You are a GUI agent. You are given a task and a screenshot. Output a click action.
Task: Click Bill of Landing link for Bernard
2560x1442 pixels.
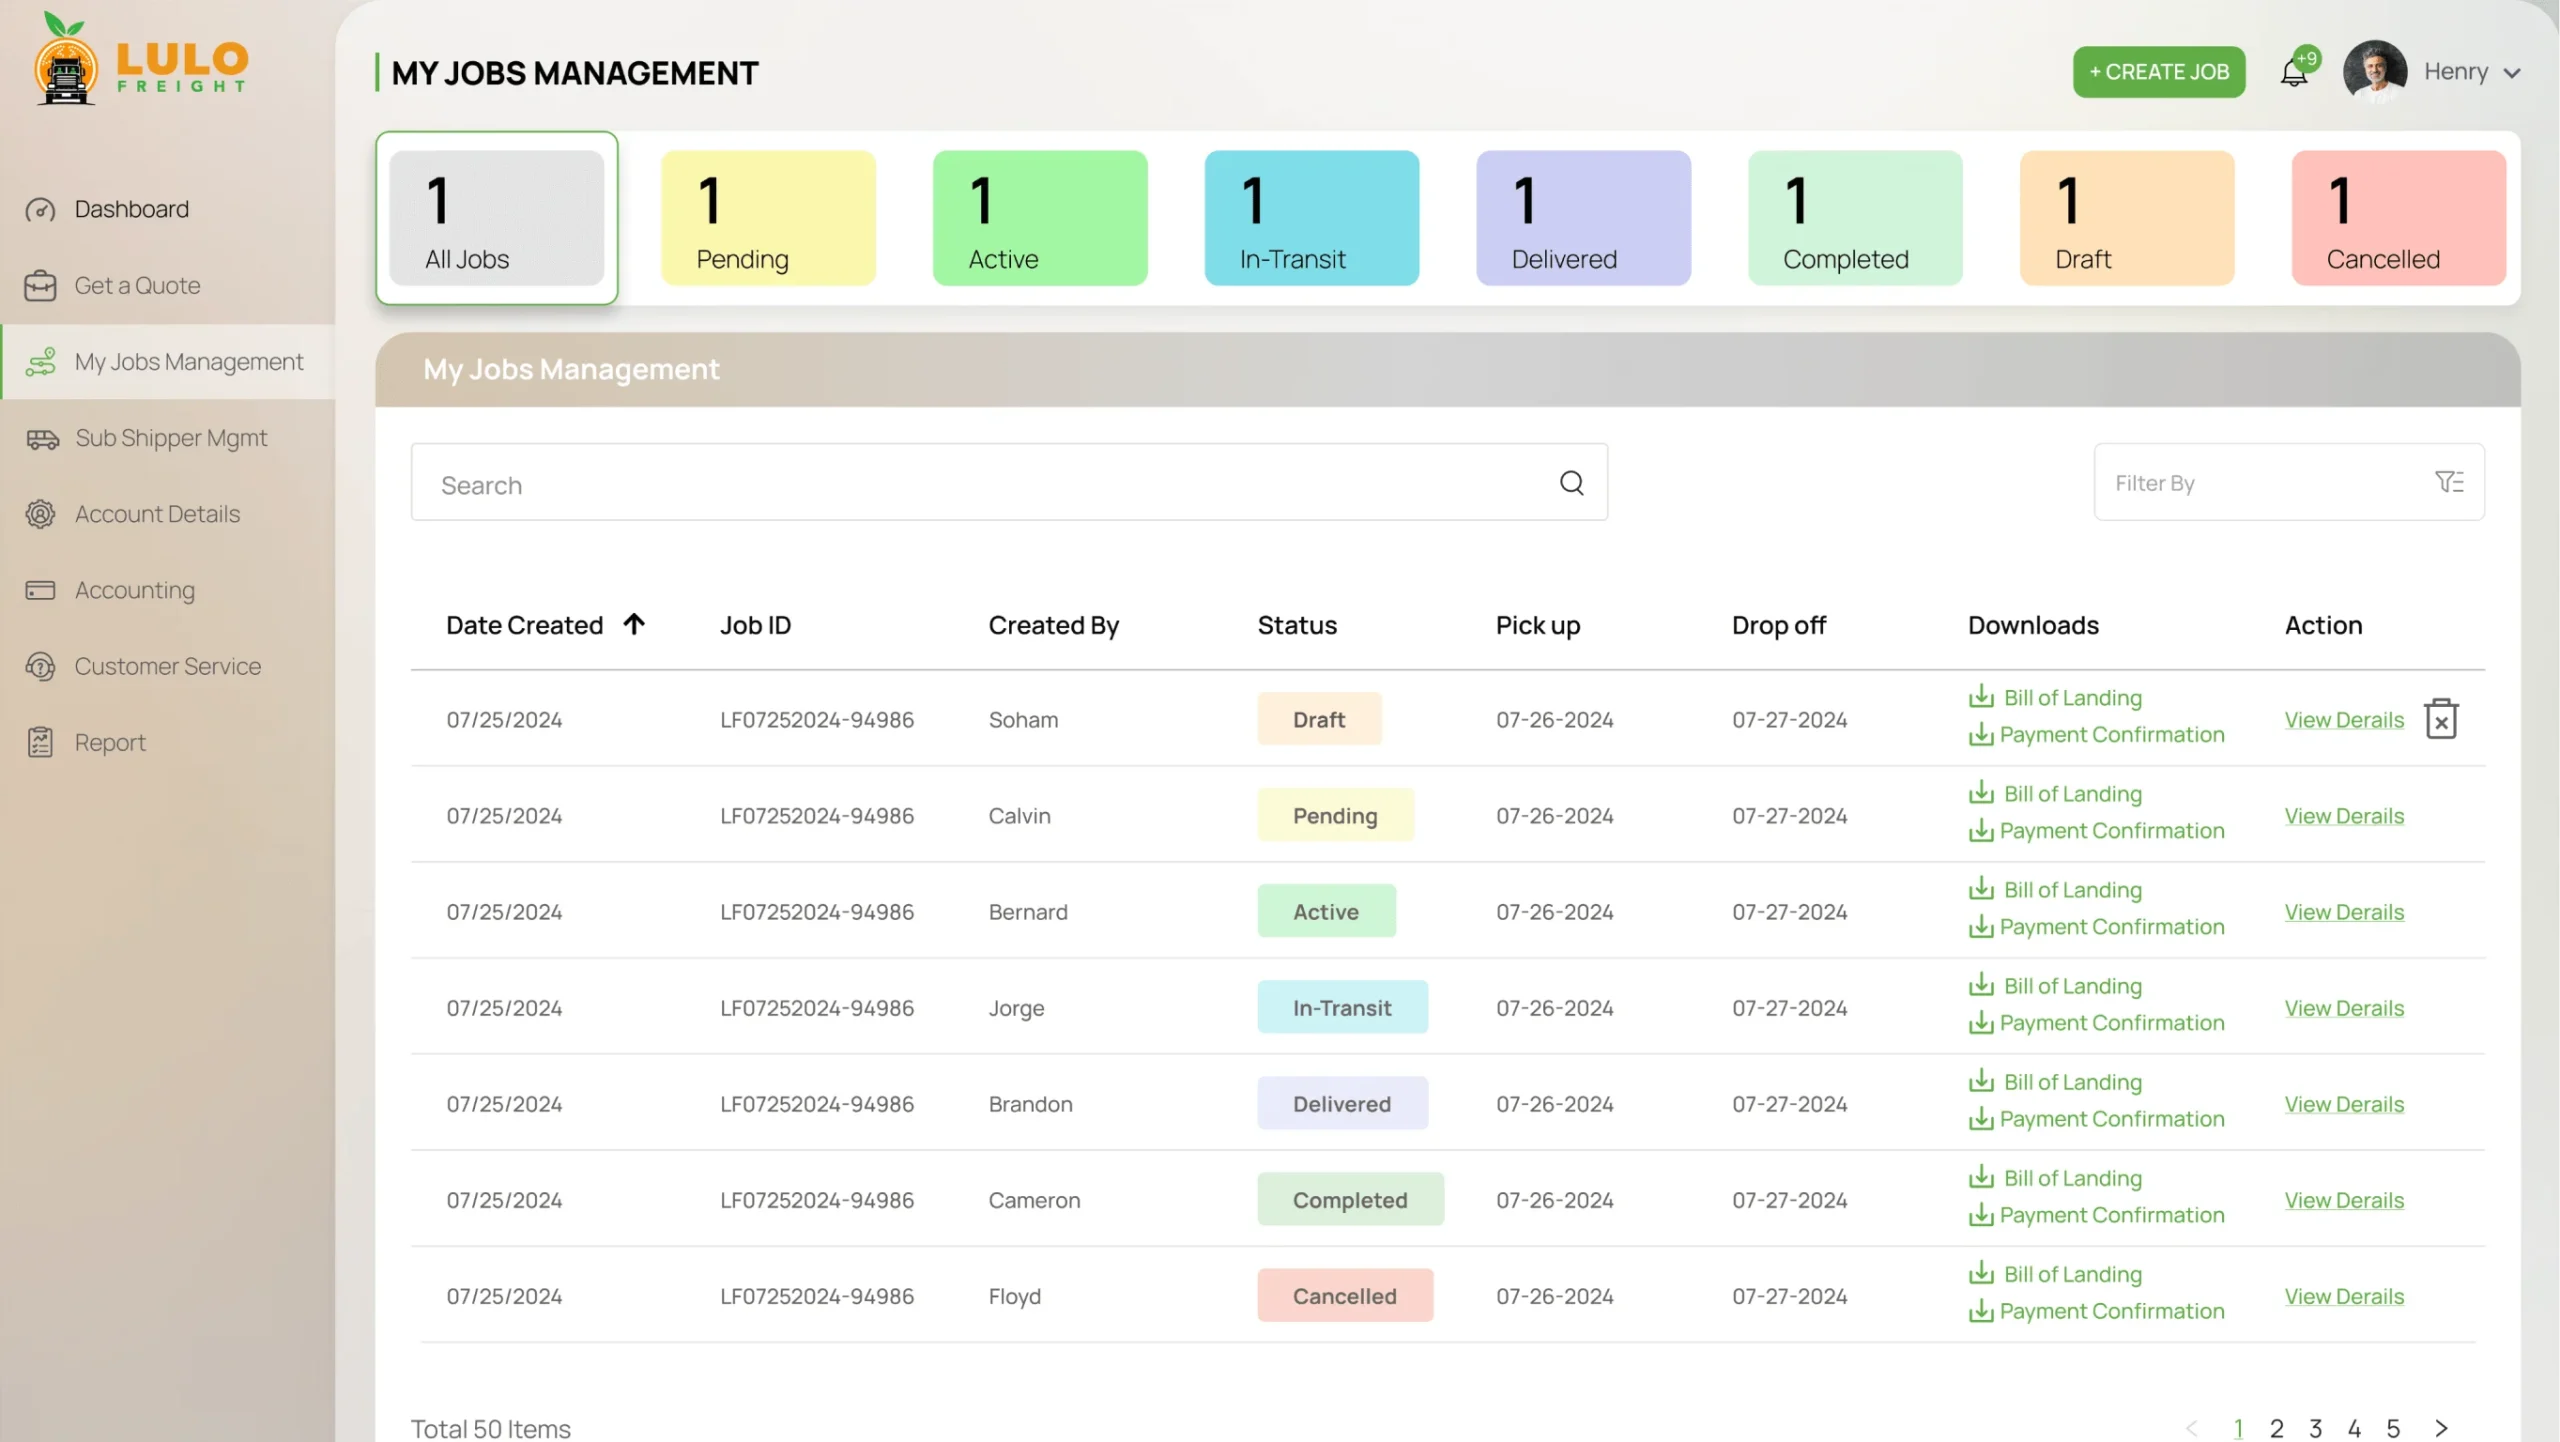(2073, 889)
